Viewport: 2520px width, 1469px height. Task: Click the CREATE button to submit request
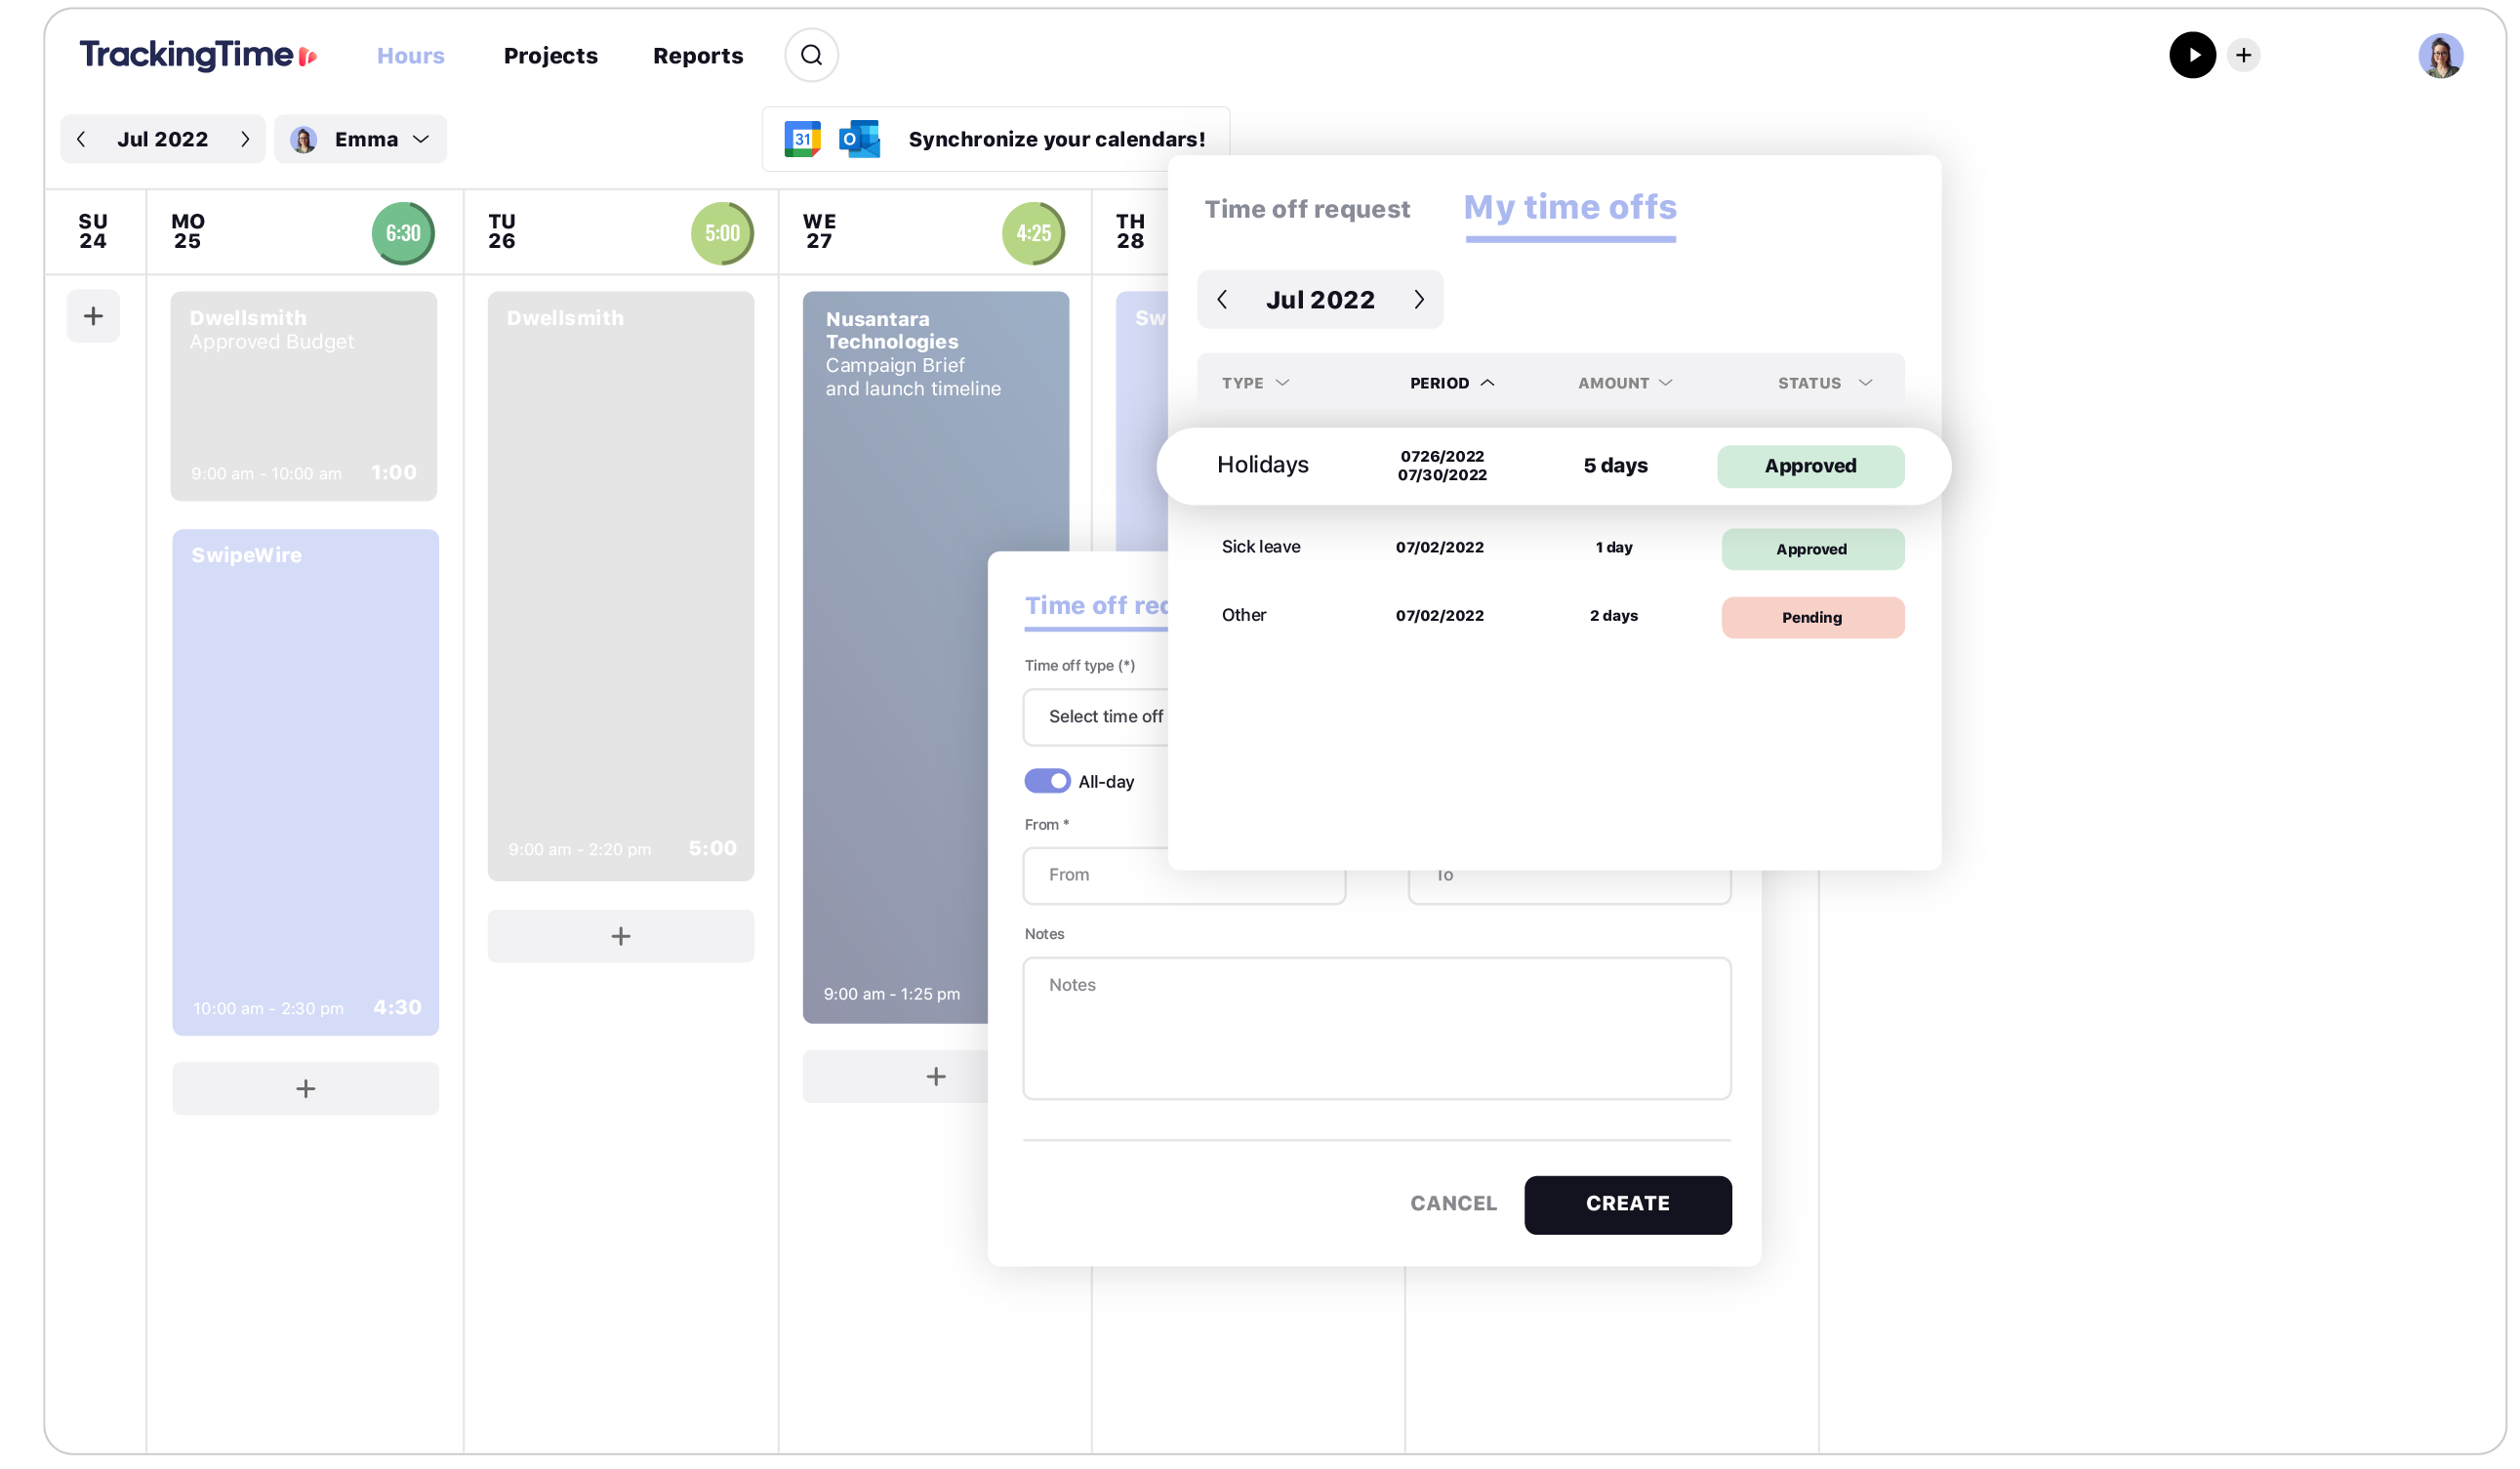[1626, 1204]
